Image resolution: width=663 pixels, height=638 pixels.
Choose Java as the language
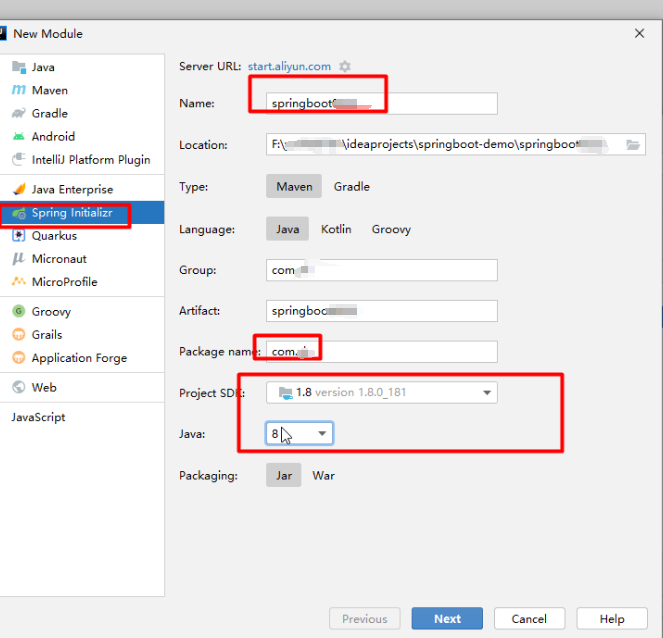tap(288, 229)
